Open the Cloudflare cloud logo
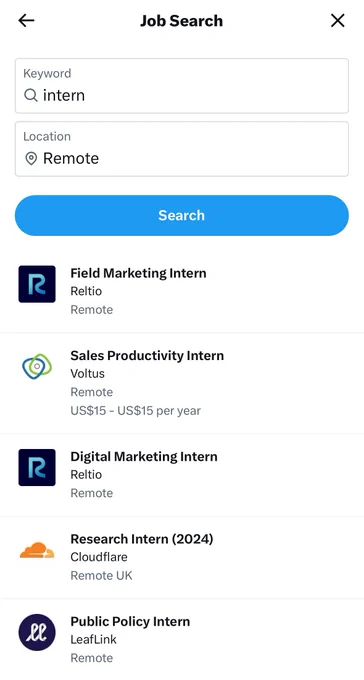The height and width of the screenshot is (680, 364). point(37,550)
